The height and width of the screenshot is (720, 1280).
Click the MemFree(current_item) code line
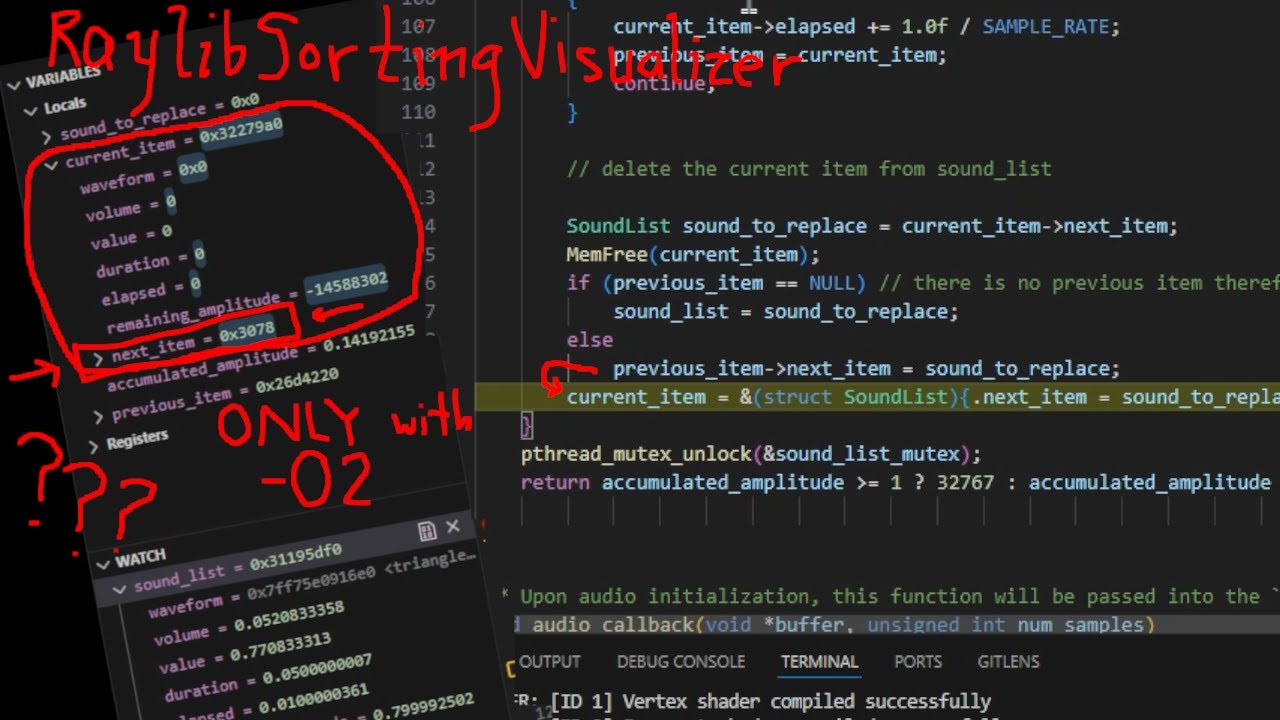click(x=693, y=254)
